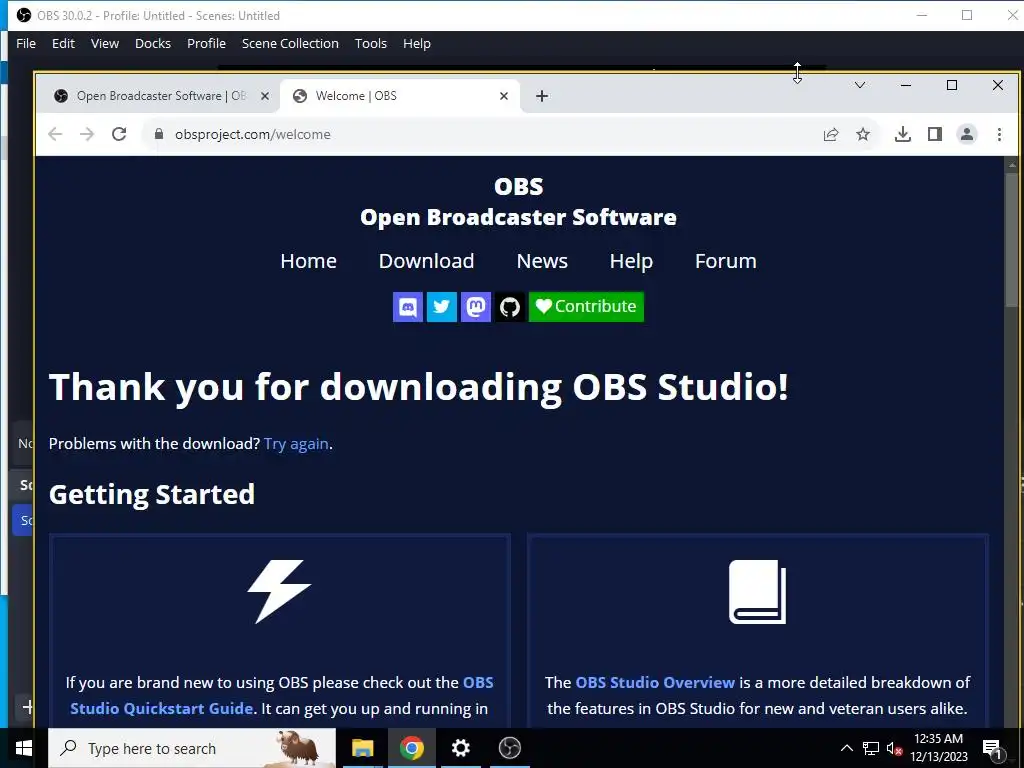Open the Scene Collection menu in OBS
Screen dimensions: 1024x768
tap(290, 44)
